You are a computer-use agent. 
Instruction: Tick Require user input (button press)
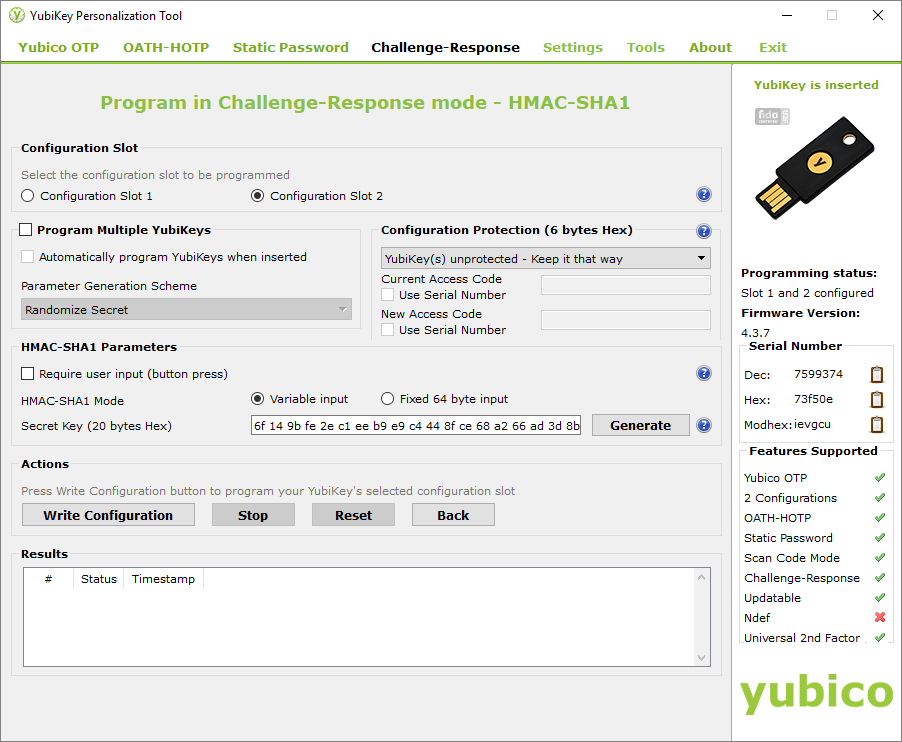pyautogui.click(x=28, y=374)
